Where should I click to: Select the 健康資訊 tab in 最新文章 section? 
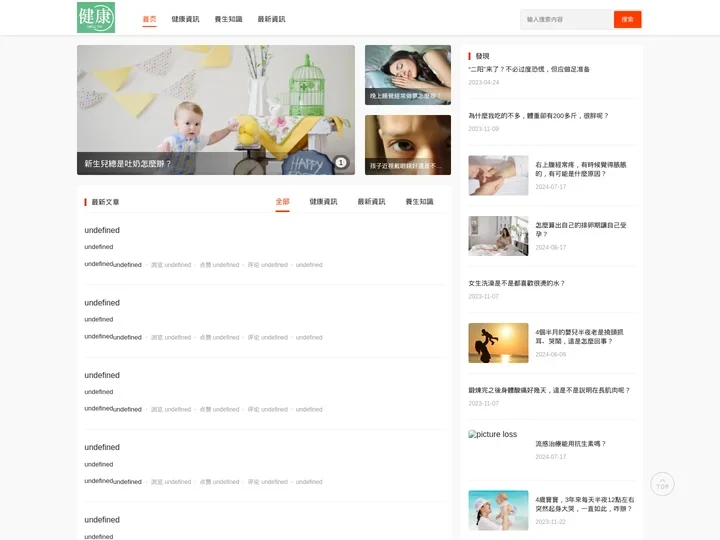(323, 202)
